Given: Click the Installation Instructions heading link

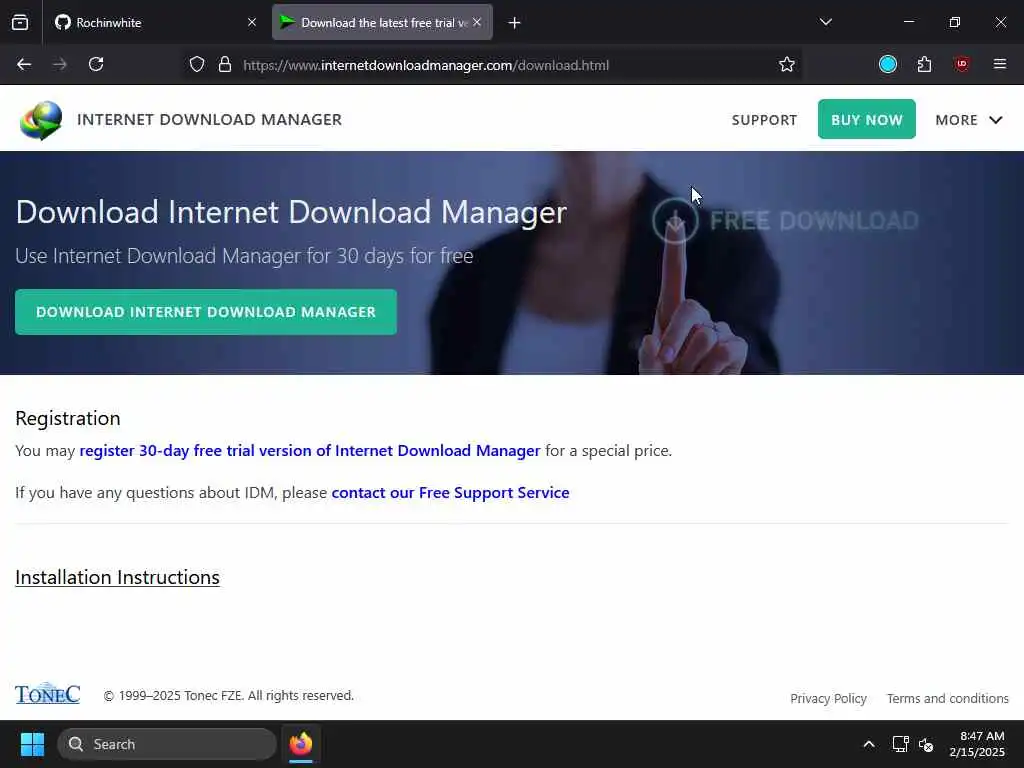Looking at the screenshot, I should coord(118,577).
